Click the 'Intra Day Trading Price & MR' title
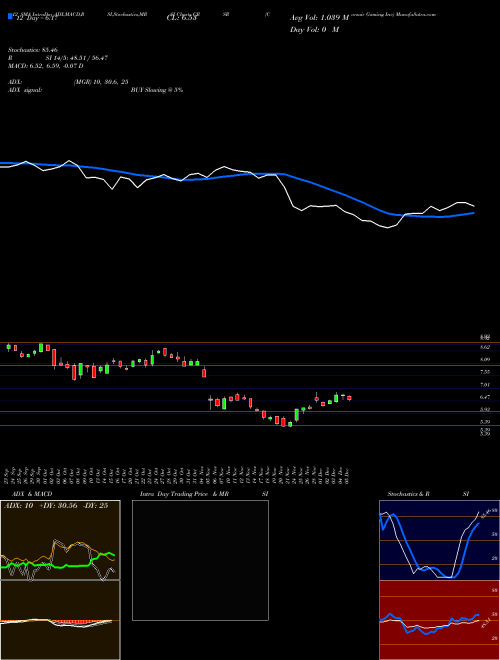 coord(184,494)
